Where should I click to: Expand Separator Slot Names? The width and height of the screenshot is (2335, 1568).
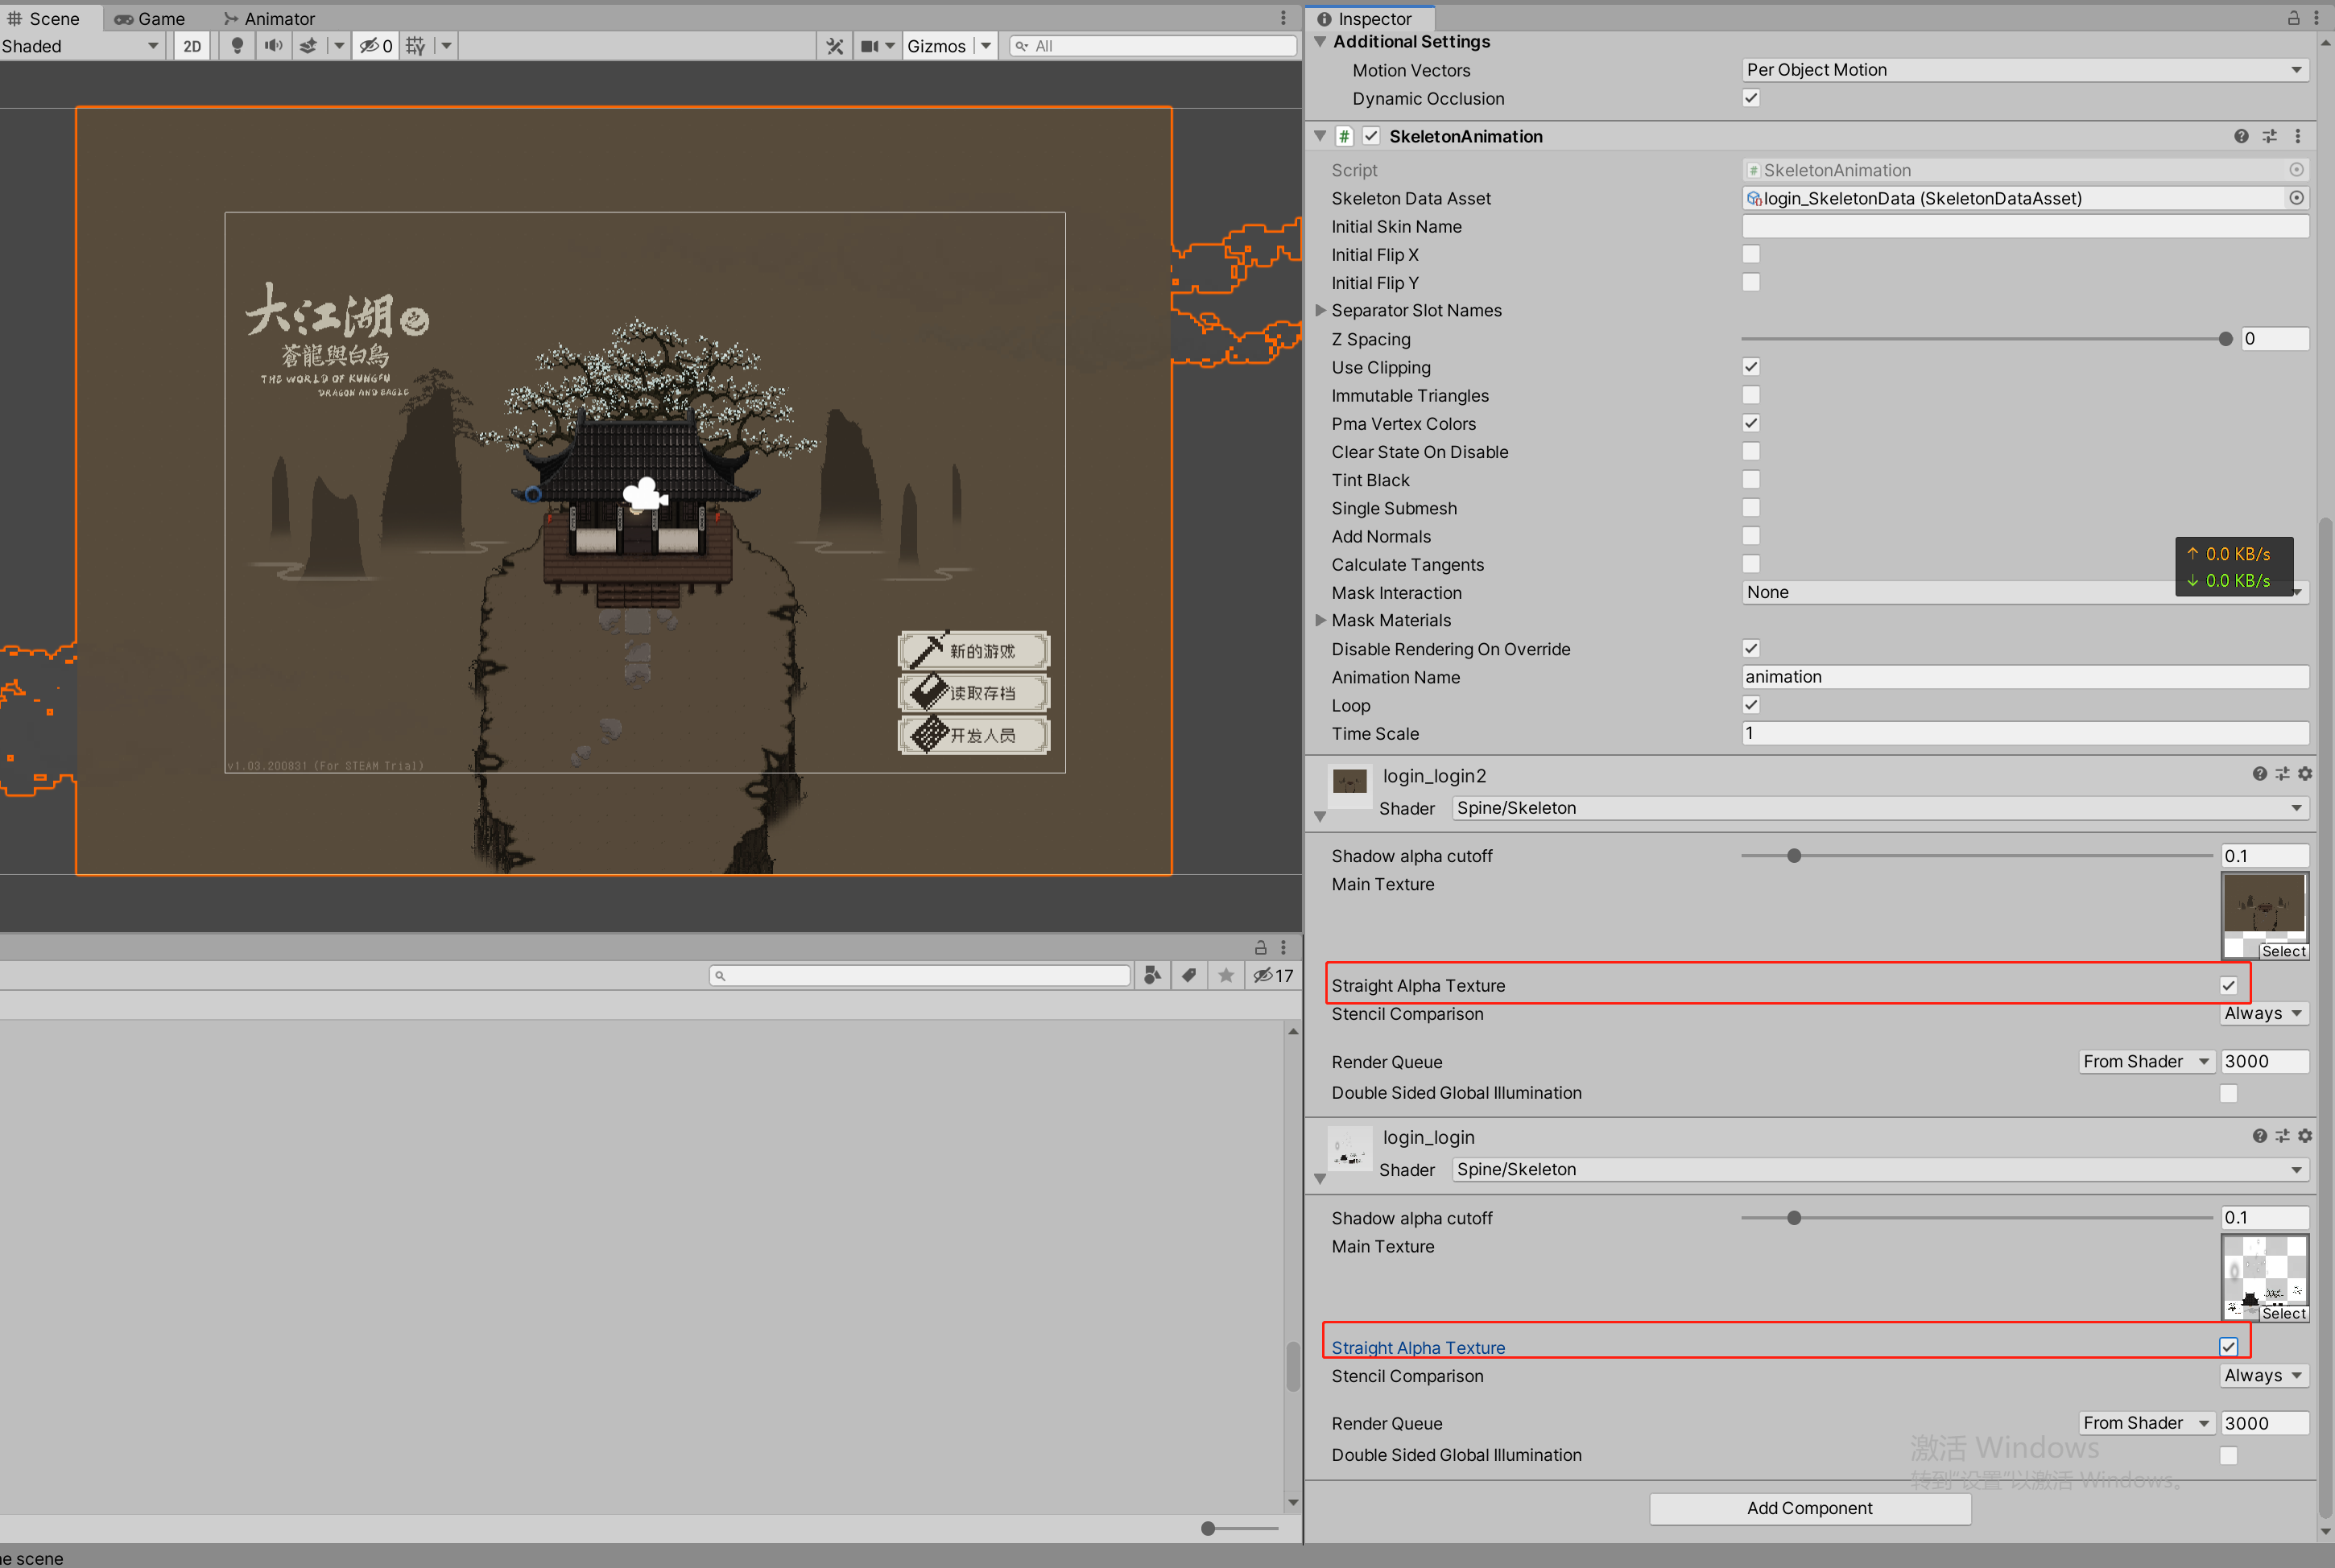pos(1320,310)
